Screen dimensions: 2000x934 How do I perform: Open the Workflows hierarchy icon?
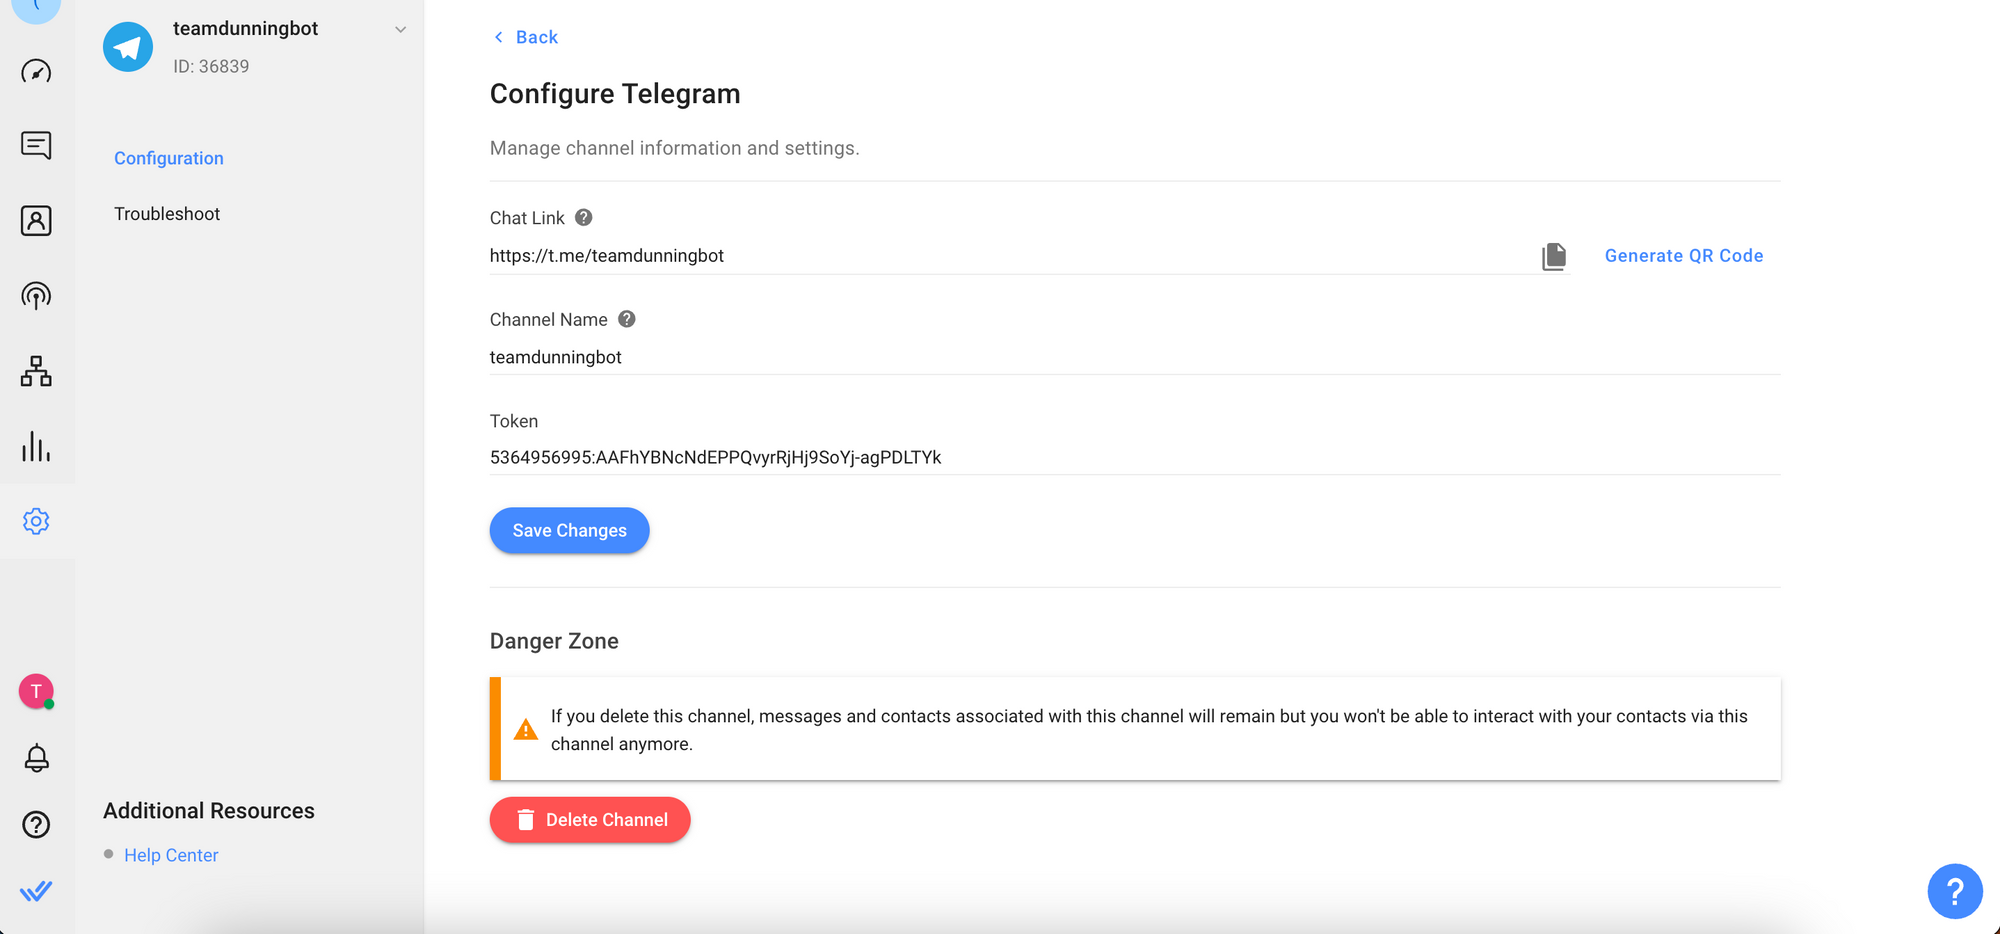[x=36, y=371]
